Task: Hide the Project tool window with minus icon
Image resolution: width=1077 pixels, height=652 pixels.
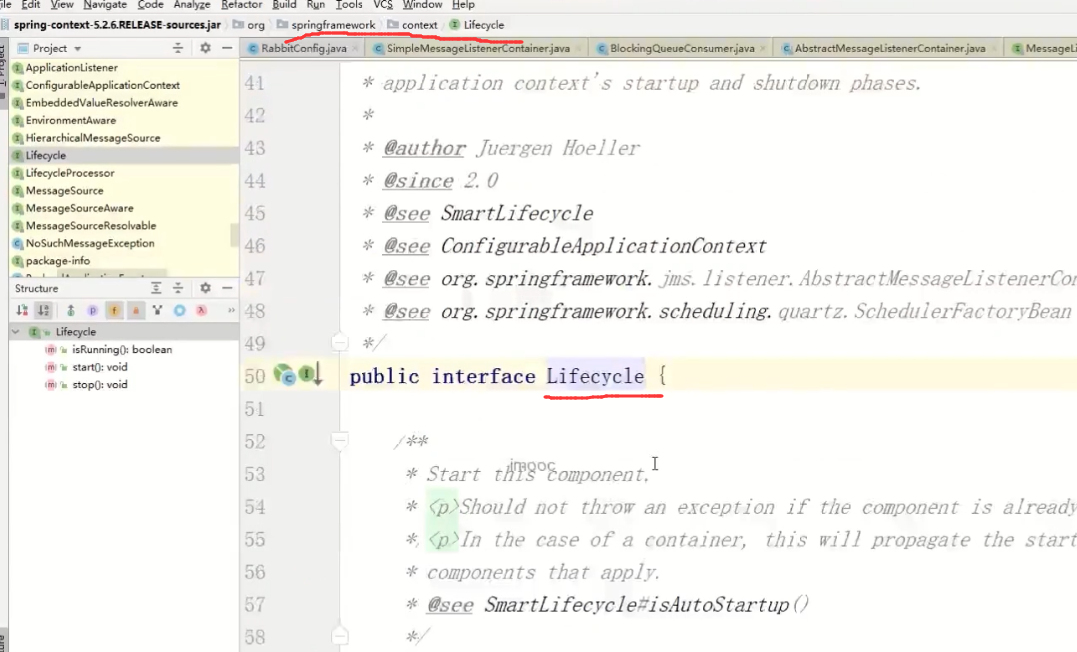Action: (x=227, y=48)
